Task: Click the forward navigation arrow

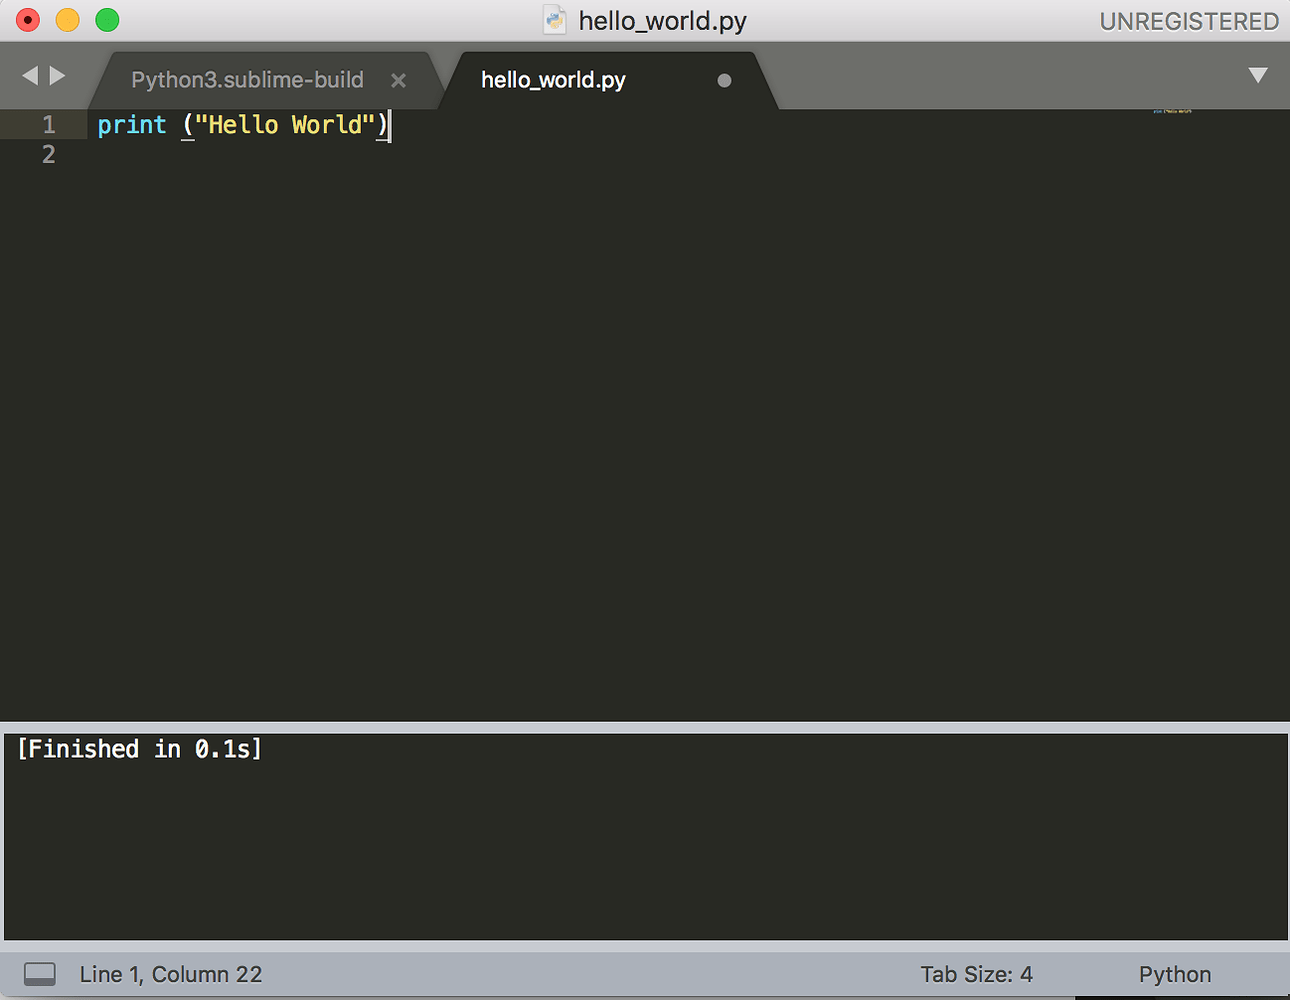Action: click(x=58, y=74)
